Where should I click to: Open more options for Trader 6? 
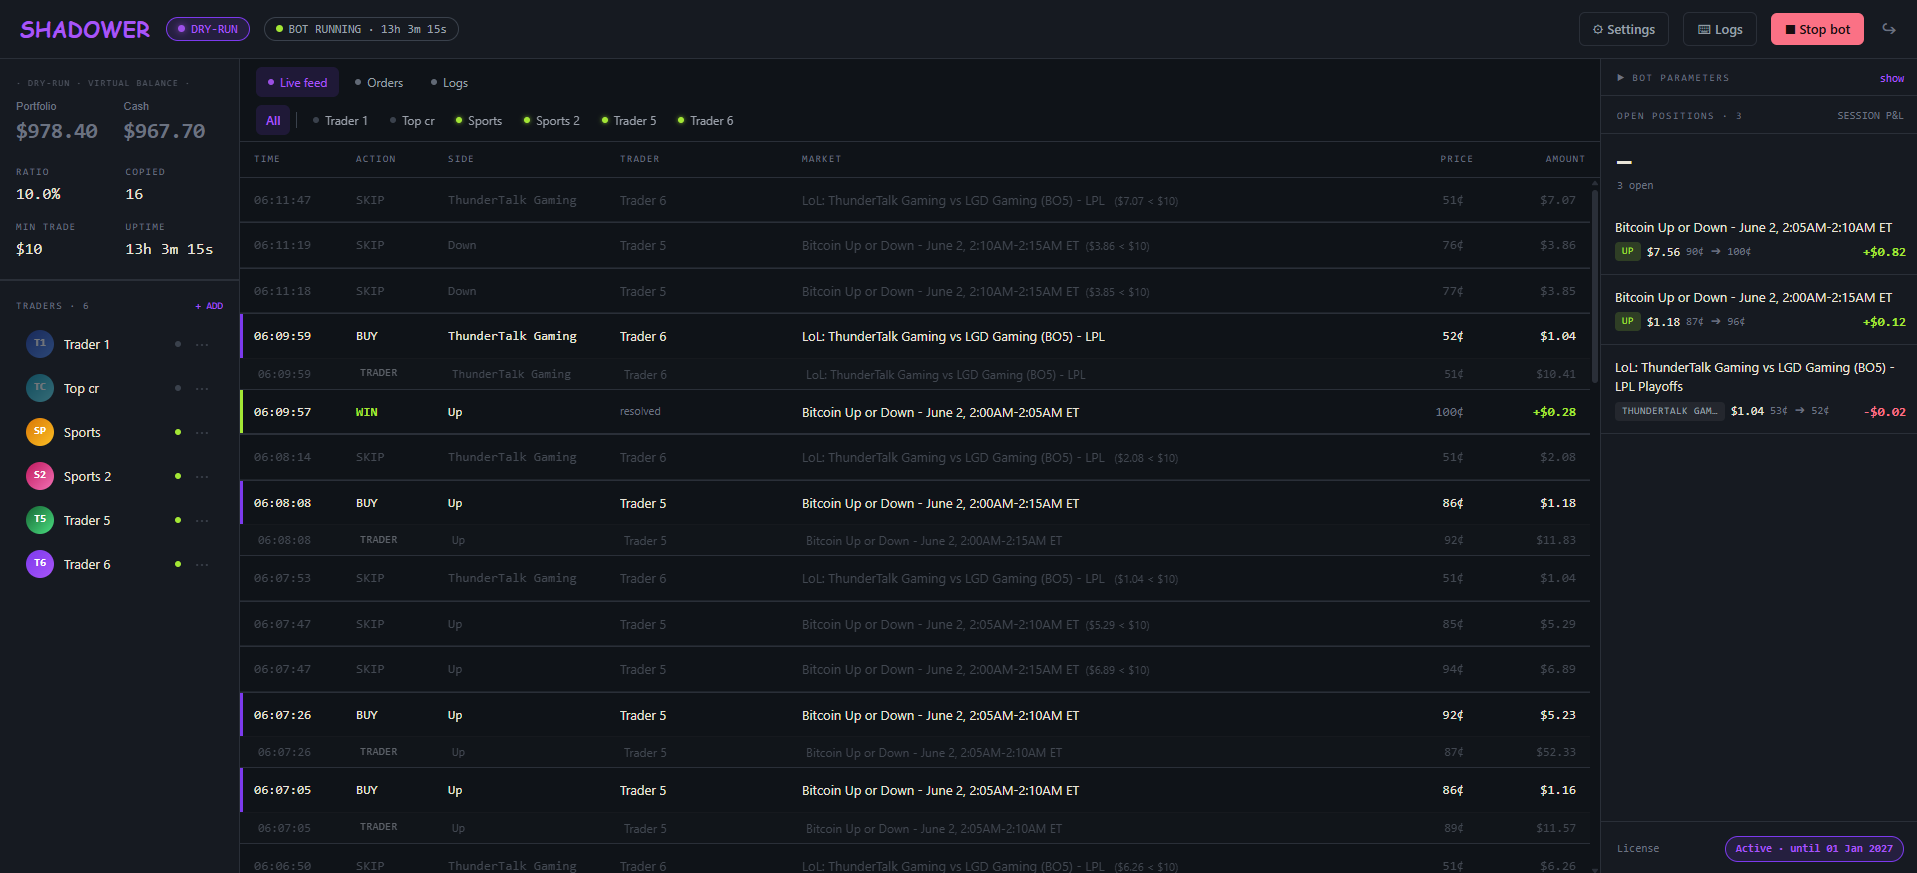coord(202,565)
